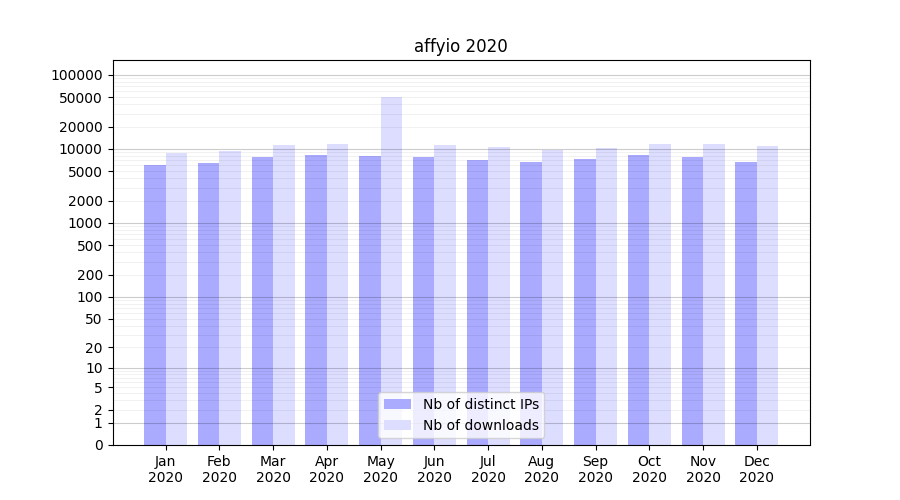Click the March distinct IPs bar
The image size is (900, 500).
coord(262,300)
